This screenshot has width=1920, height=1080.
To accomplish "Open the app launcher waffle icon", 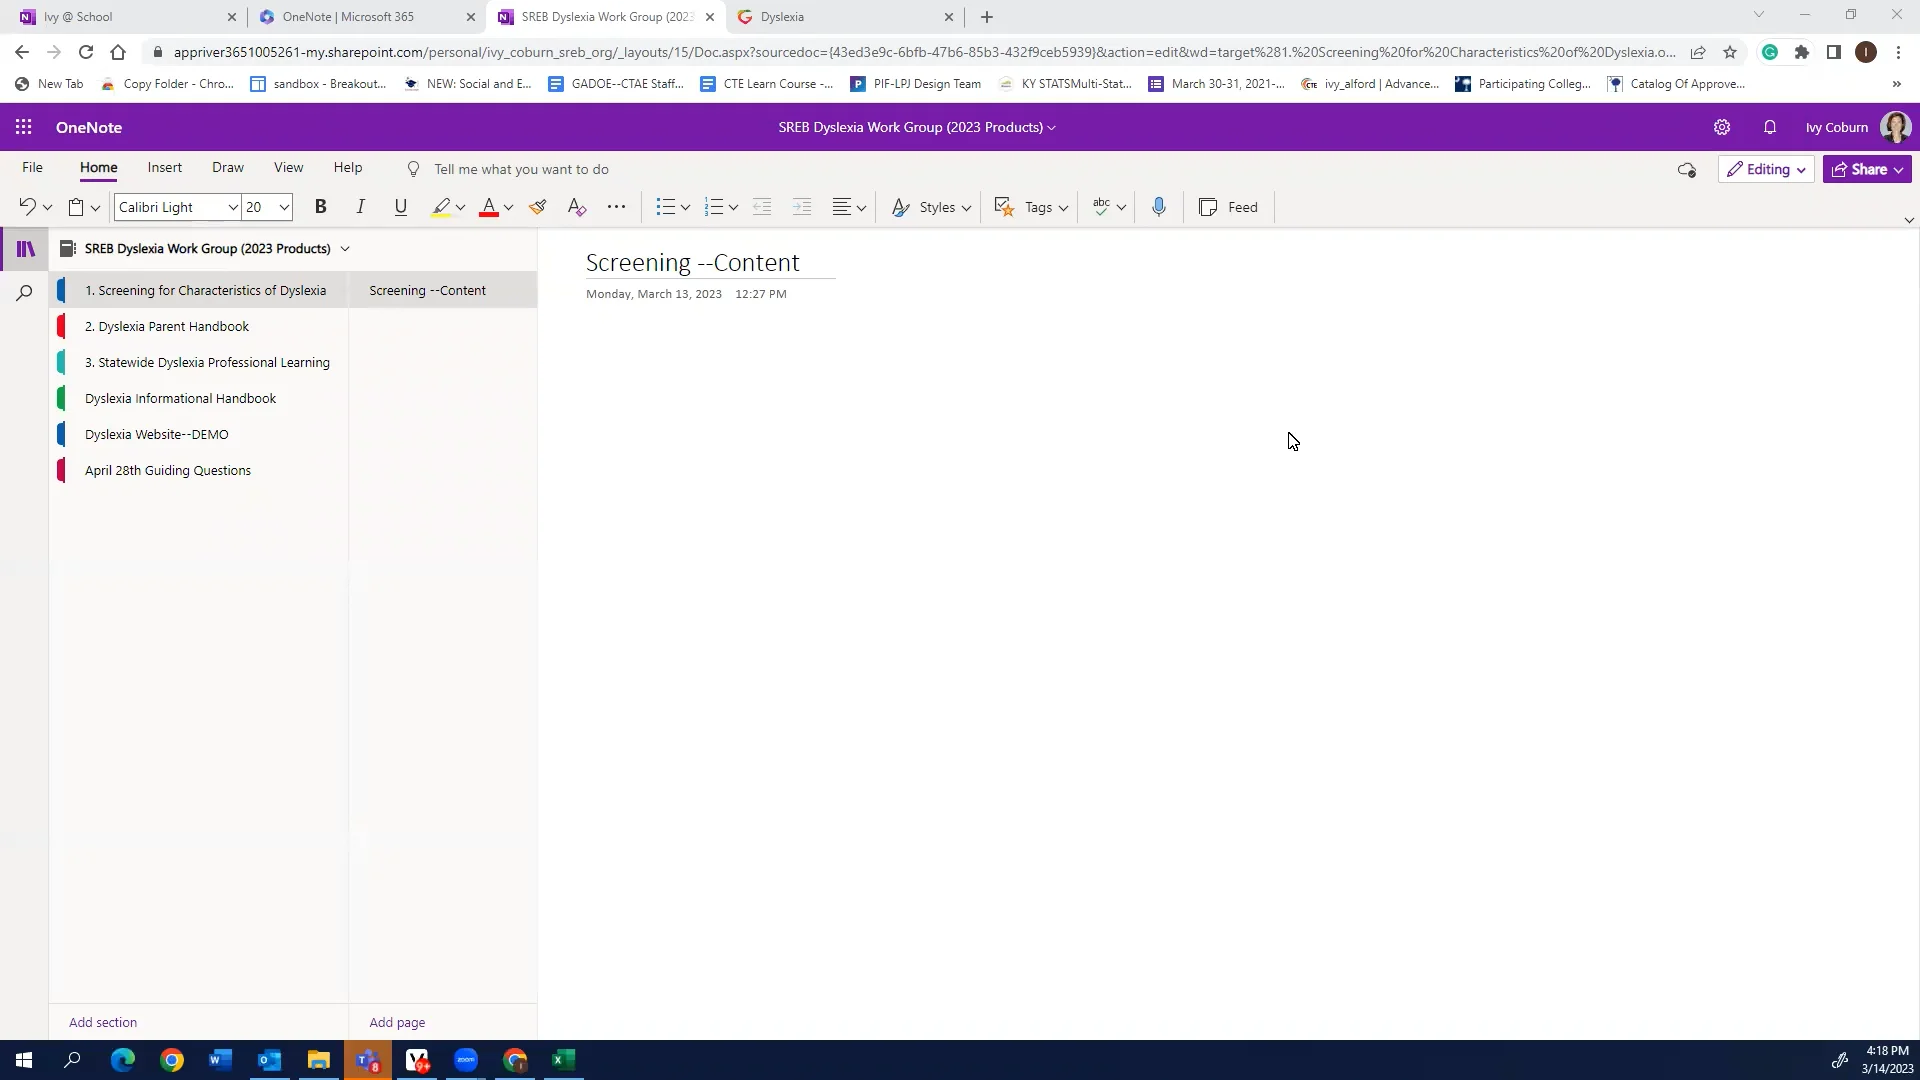I will [24, 127].
